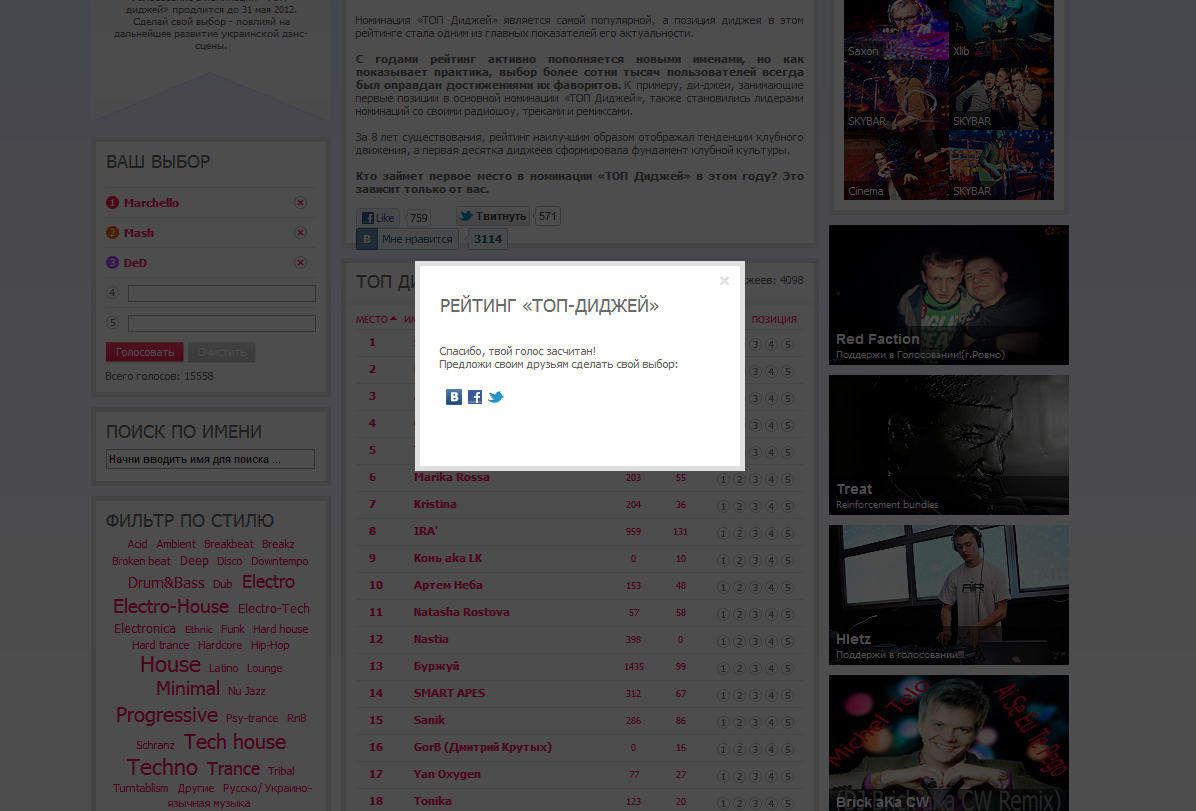Open the Brick aKa CW banner
Image resolution: width=1196 pixels, height=811 pixels.
click(x=949, y=742)
